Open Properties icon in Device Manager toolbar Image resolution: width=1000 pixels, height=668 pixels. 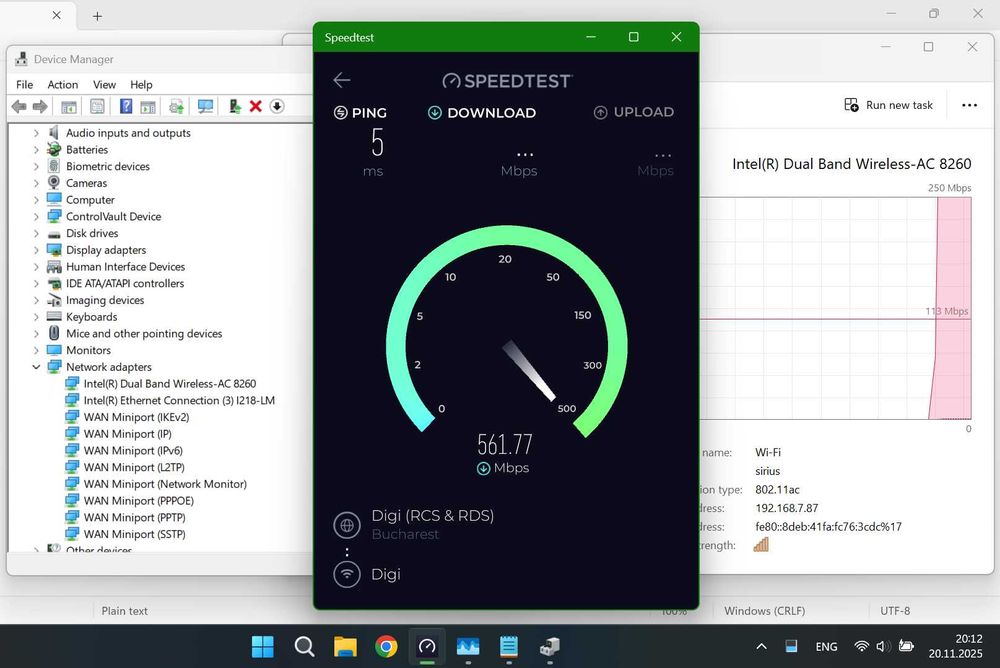(97, 107)
